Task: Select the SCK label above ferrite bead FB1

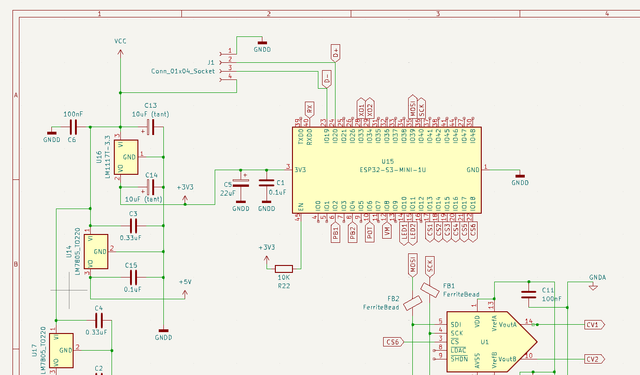Action: (430, 267)
